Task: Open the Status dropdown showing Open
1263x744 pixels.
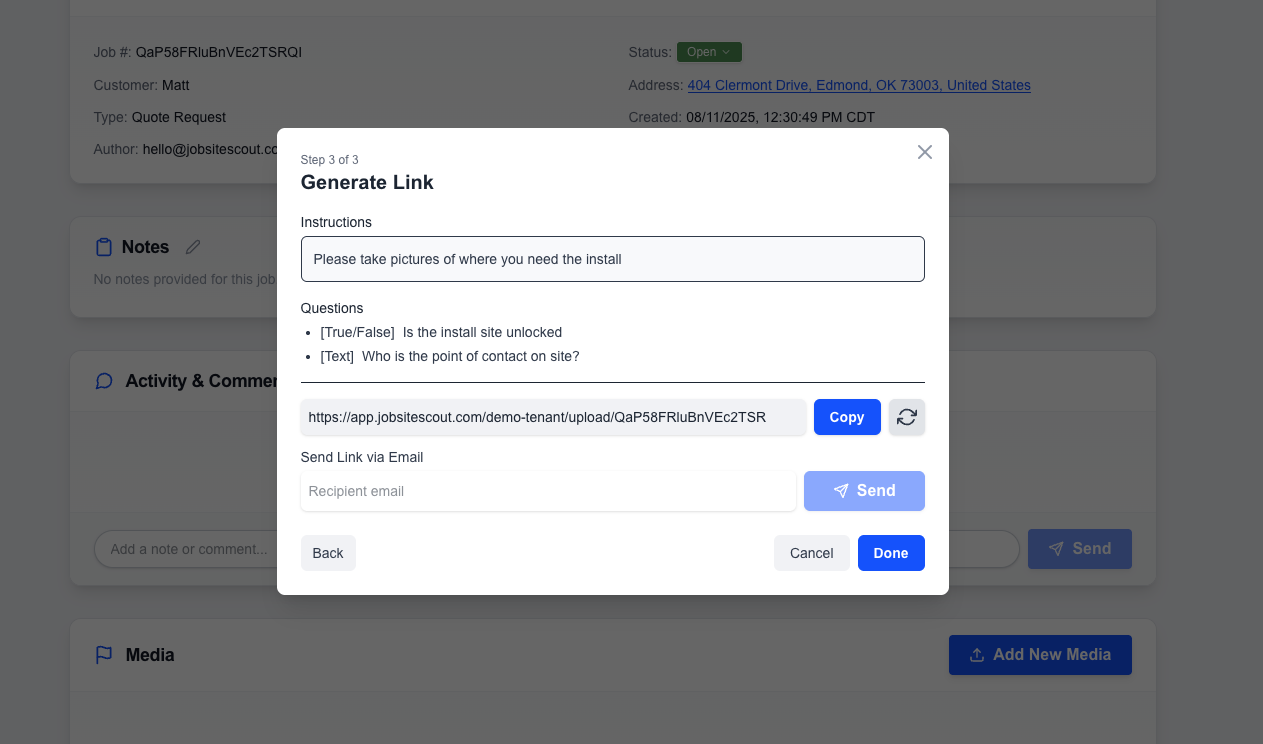Action: (709, 51)
